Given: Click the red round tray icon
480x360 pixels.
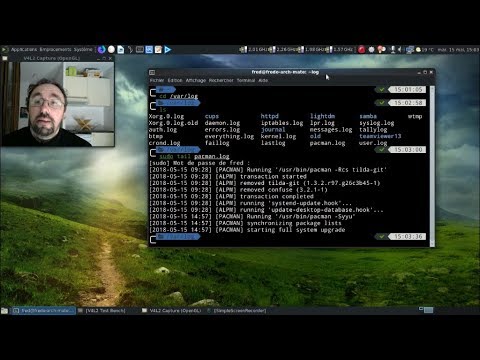Looking at the screenshot, I should [x=362, y=50].
